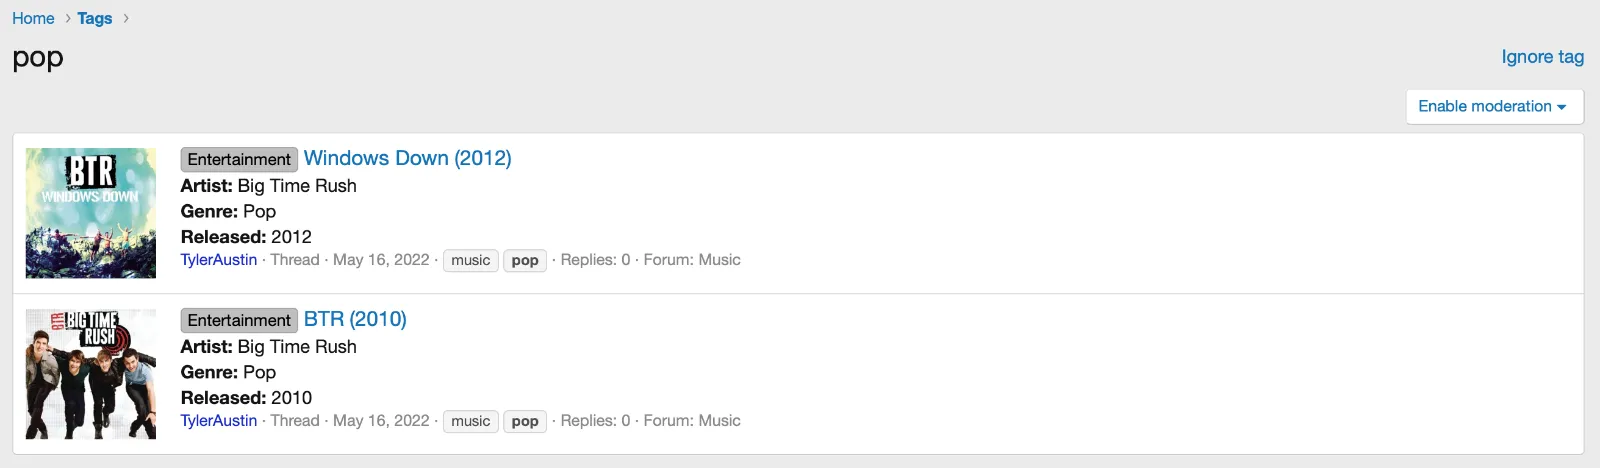The height and width of the screenshot is (468, 1600).
Task: View TylerAustin profile from Windows Down thread
Action: pos(219,260)
